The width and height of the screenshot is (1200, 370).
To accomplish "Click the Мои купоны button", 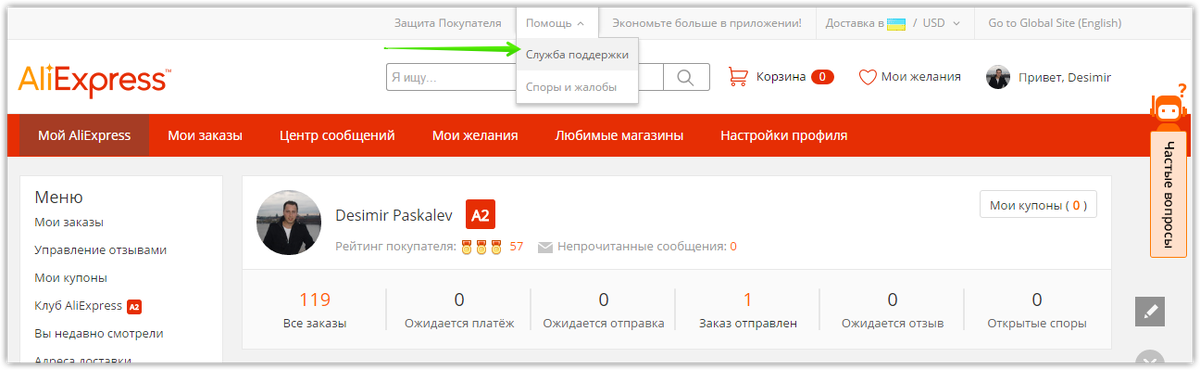I will pos(1038,205).
